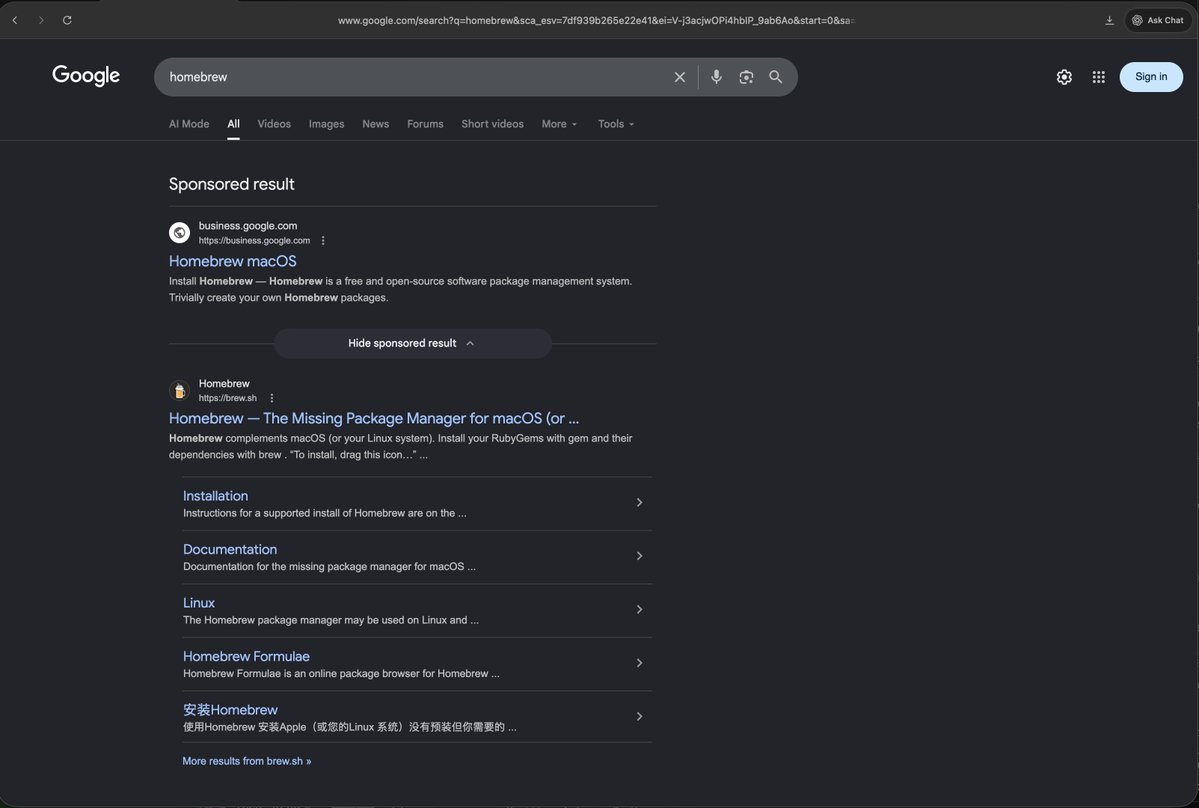Viewport: 1199px width, 808px height.
Task: Click the chevron on Homebrew Formulae row
Action: point(639,663)
